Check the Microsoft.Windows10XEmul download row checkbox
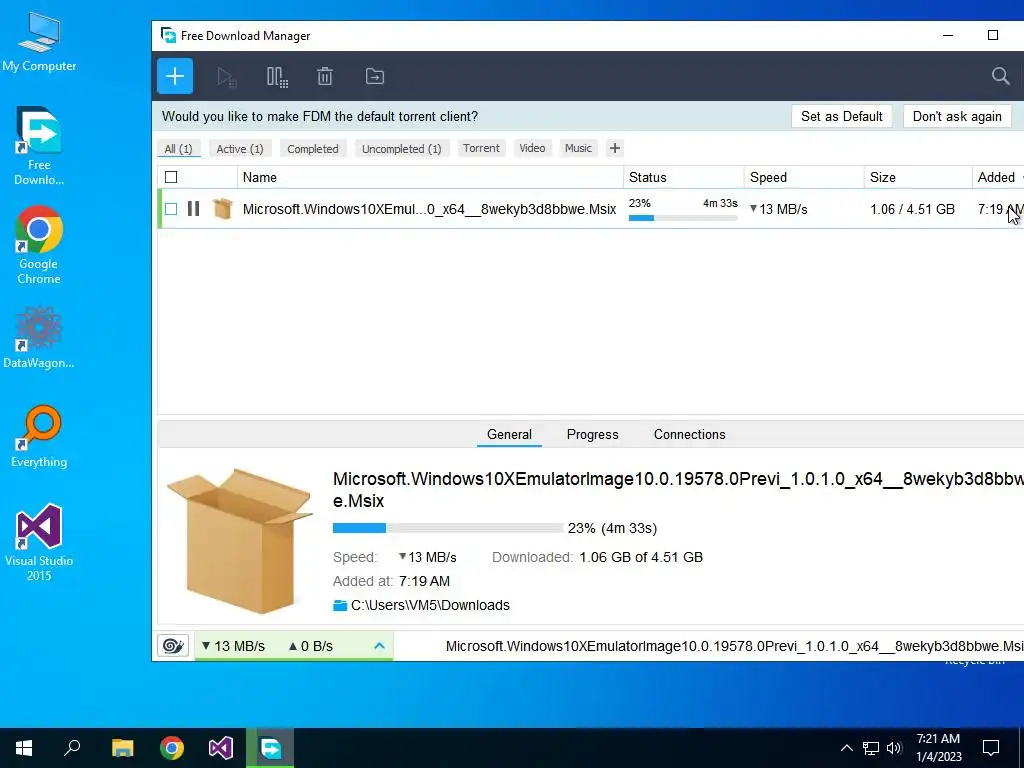This screenshot has width=1024, height=768. pos(171,209)
